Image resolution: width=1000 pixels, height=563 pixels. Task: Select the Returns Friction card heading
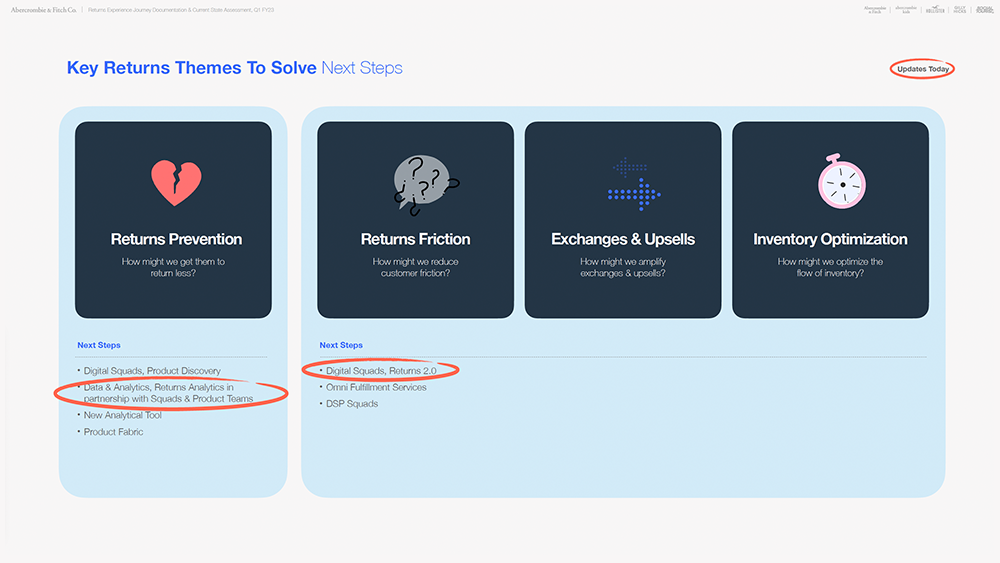pos(415,239)
